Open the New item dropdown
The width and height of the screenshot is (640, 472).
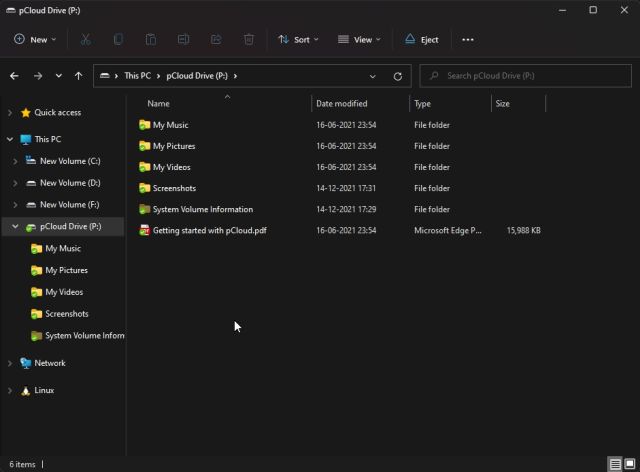pyautogui.click(x=35, y=40)
